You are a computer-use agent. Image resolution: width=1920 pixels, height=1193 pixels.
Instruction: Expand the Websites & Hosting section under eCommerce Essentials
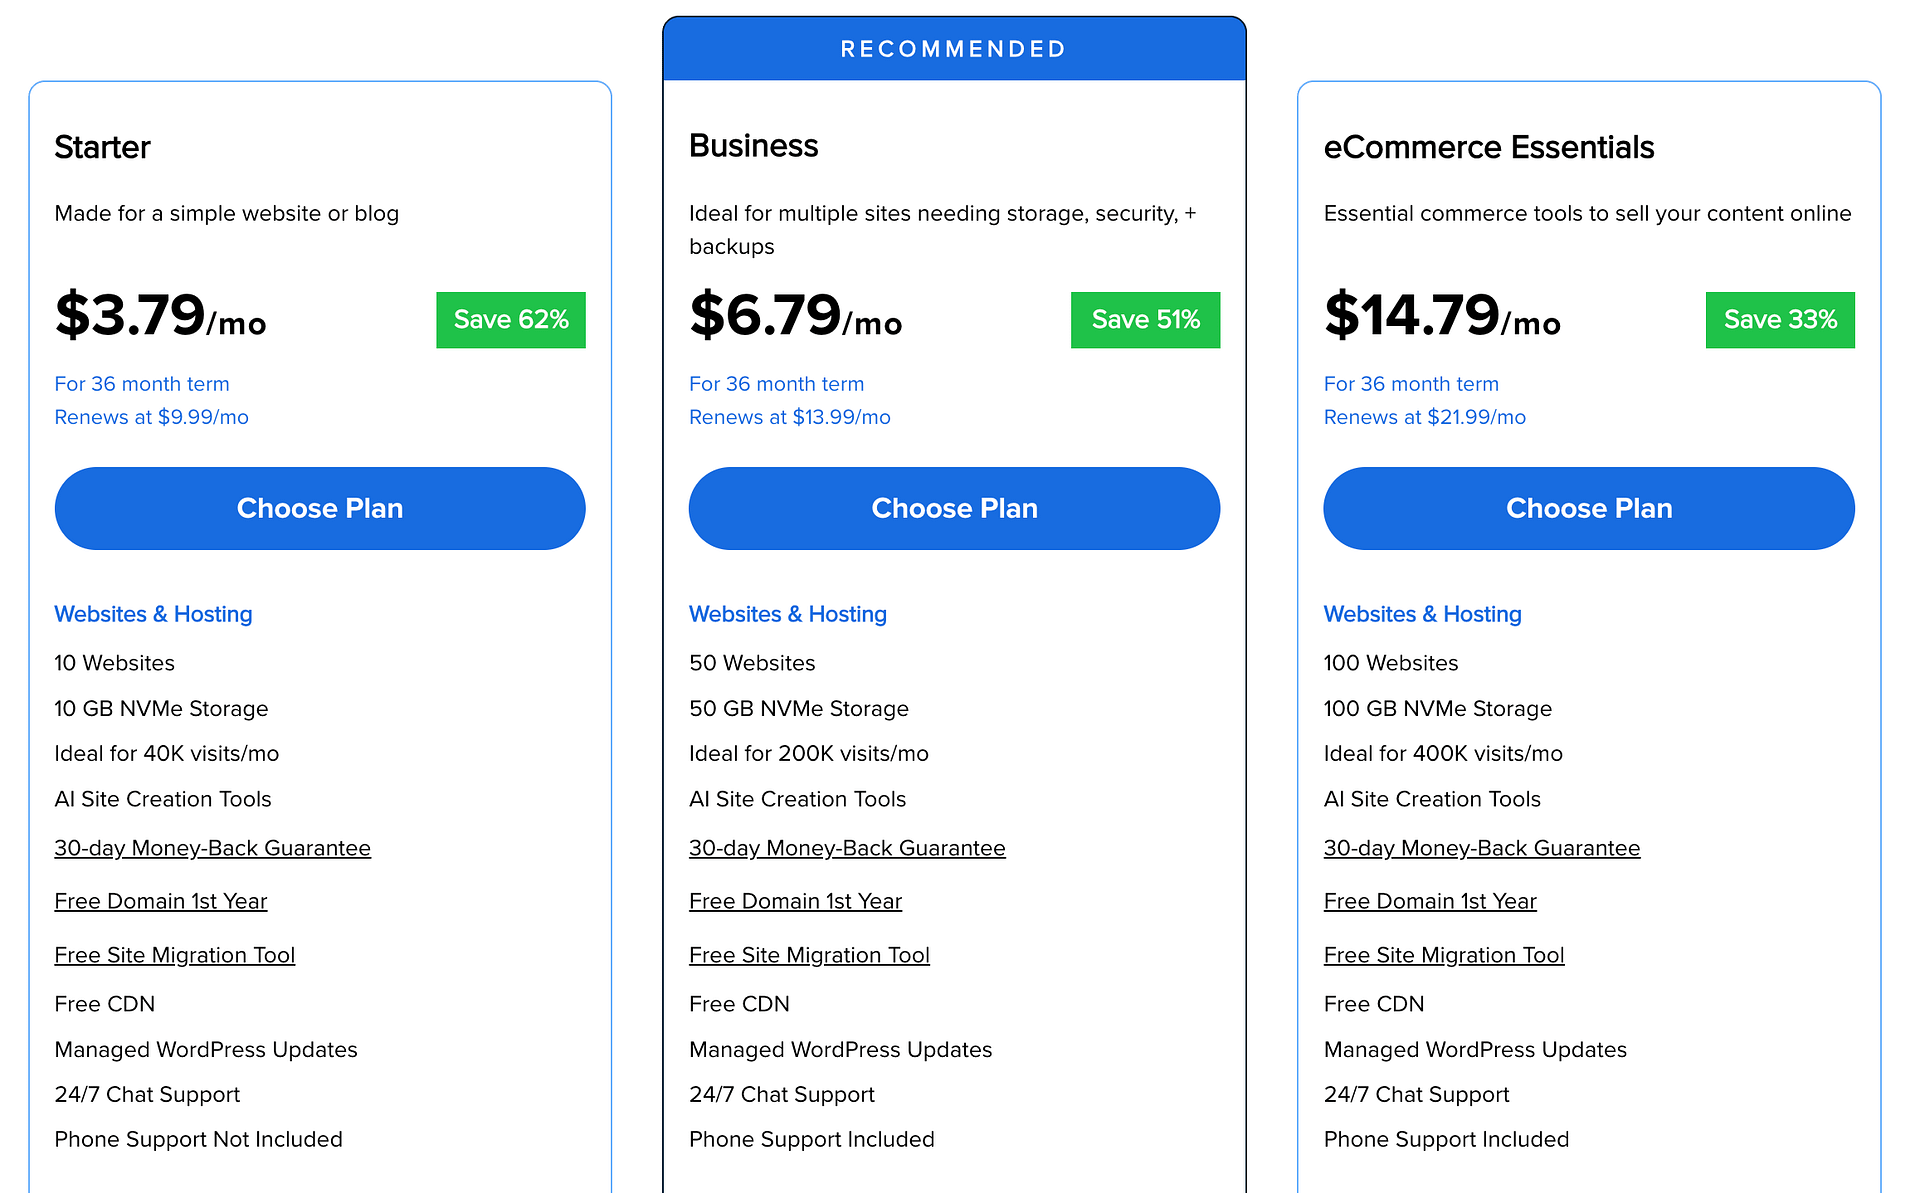(x=1422, y=614)
